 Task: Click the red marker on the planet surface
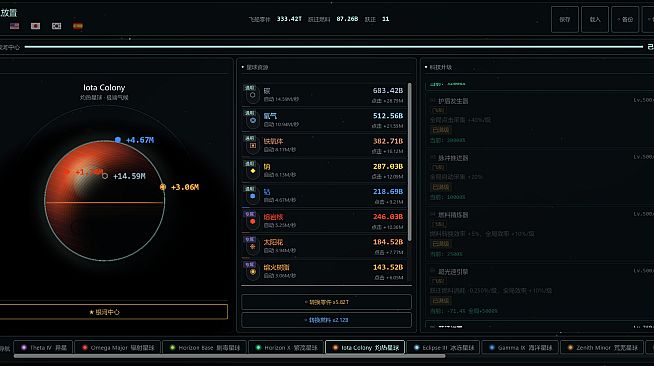(67, 172)
